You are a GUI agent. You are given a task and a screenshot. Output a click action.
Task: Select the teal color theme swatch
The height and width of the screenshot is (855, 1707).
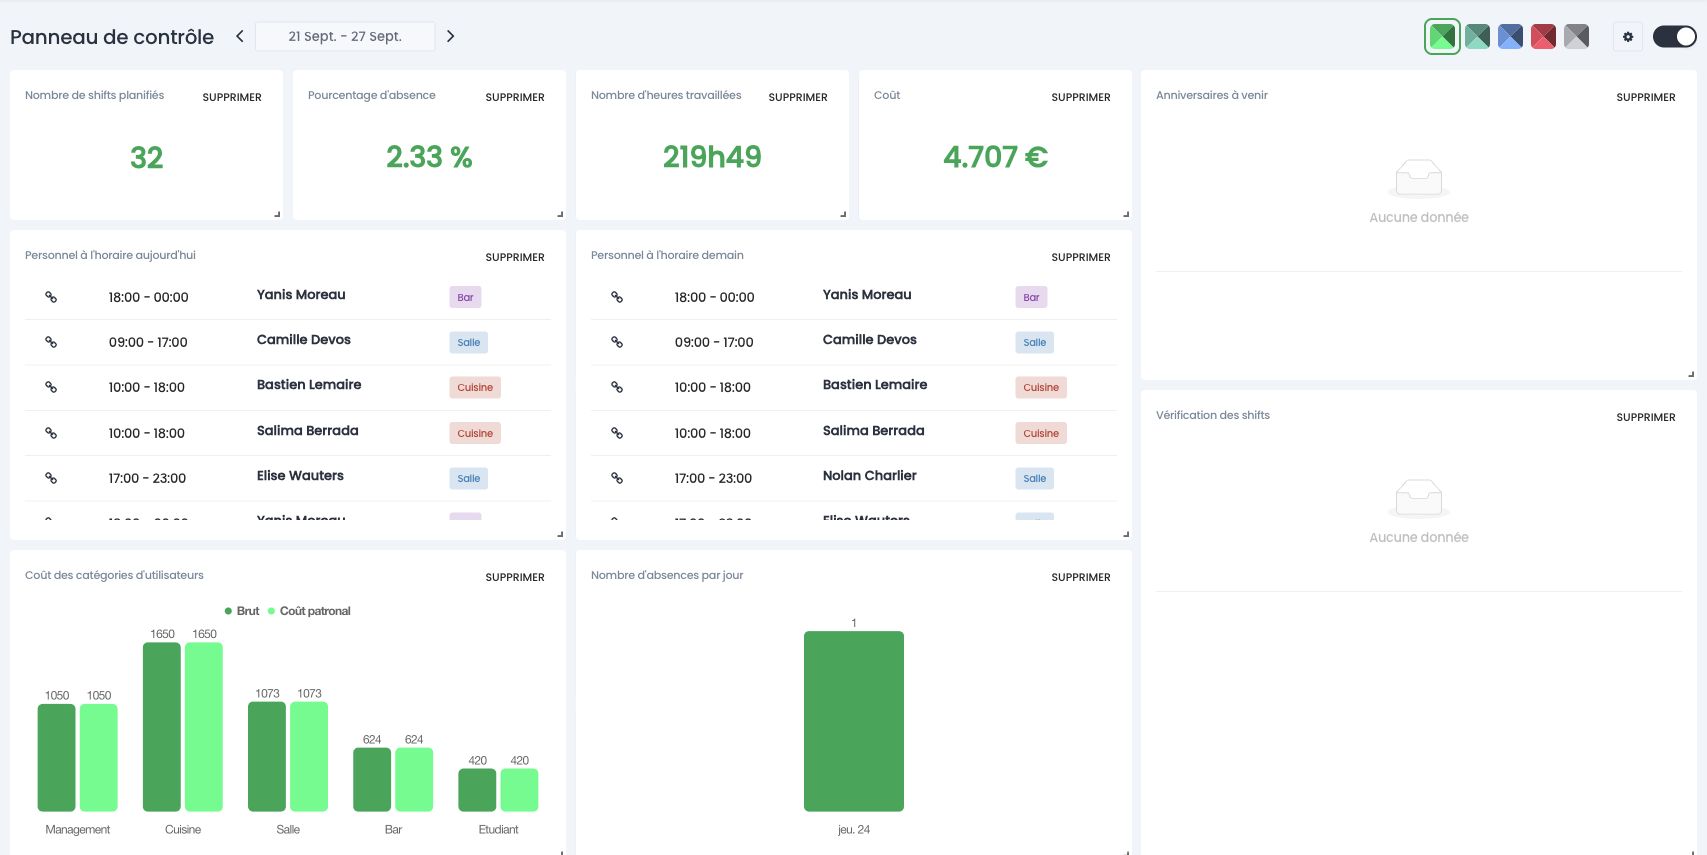click(1477, 37)
